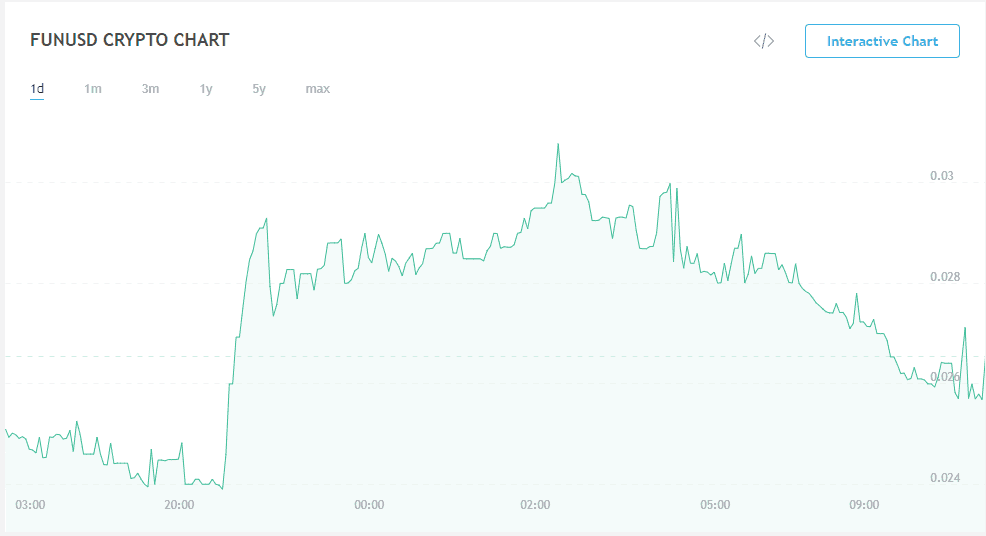
Task: Click the 03:00 time axis label
Action: point(30,505)
